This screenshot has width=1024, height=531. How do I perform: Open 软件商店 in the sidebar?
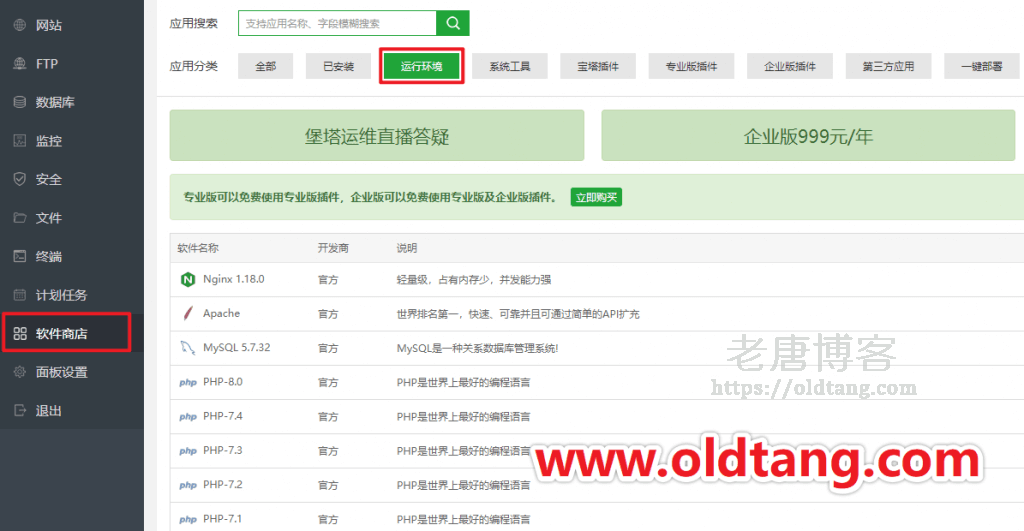pos(62,333)
